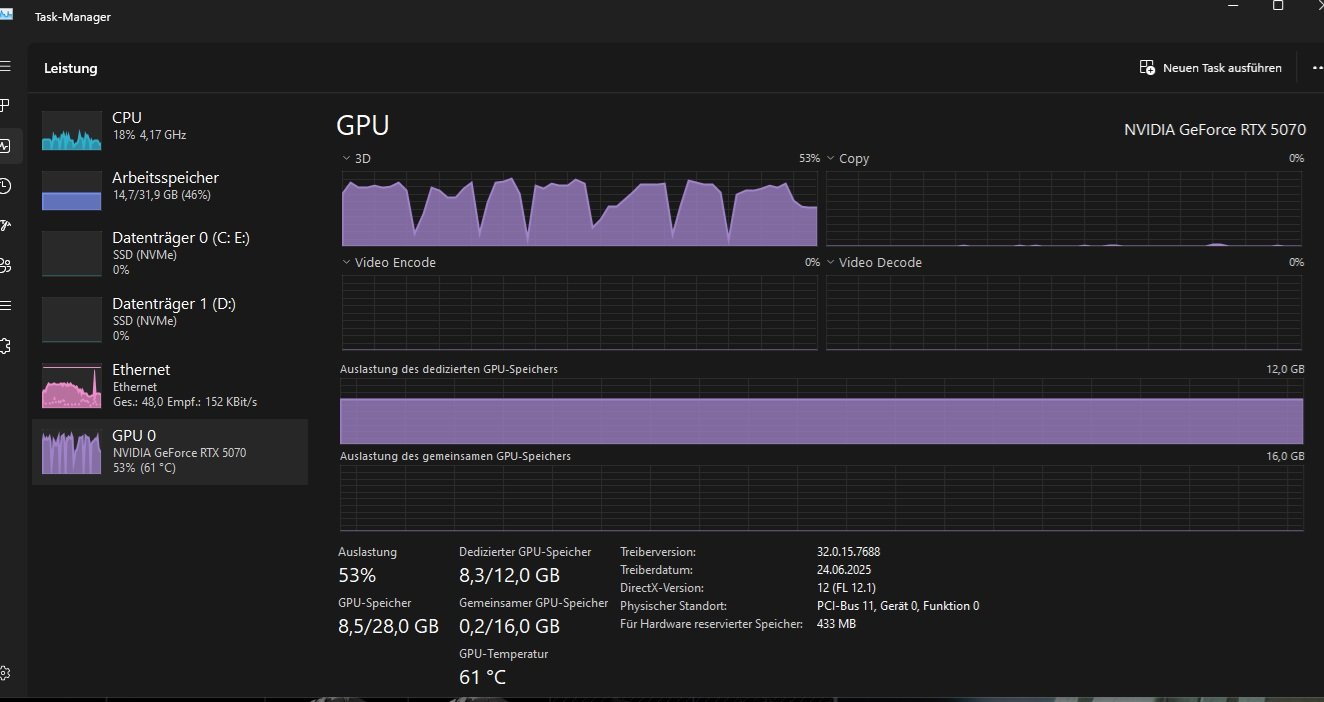Viewport: 1324px width, 702px height.
Task: Click the Treiberdatum label
Action: [656, 570]
